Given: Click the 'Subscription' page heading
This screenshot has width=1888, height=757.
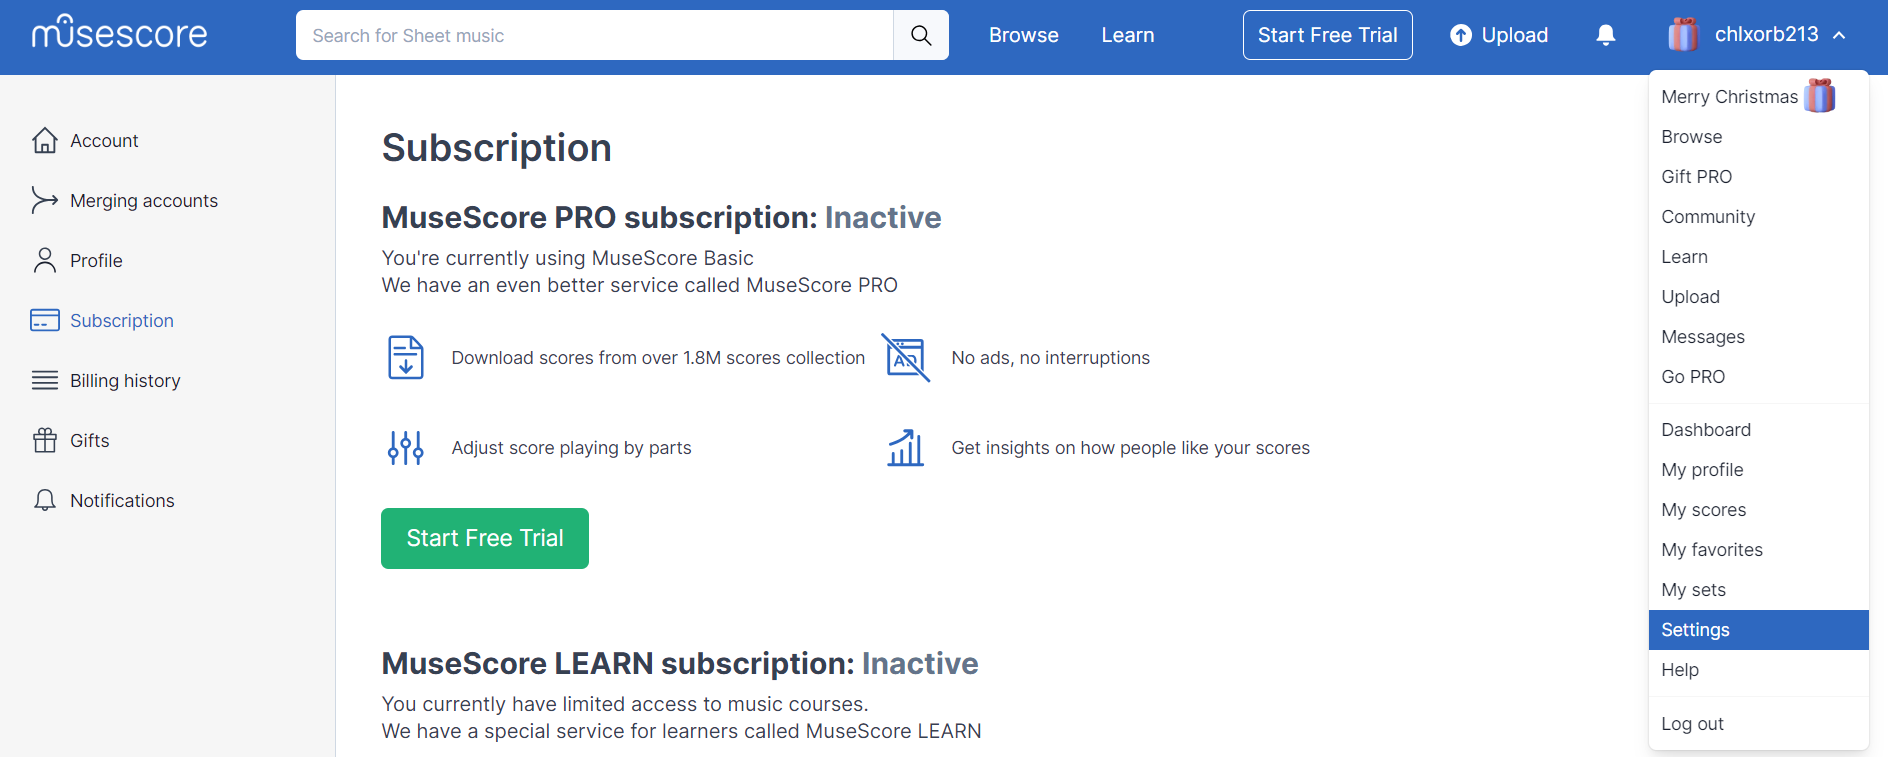Looking at the screenshot, I should coord(496,147).
